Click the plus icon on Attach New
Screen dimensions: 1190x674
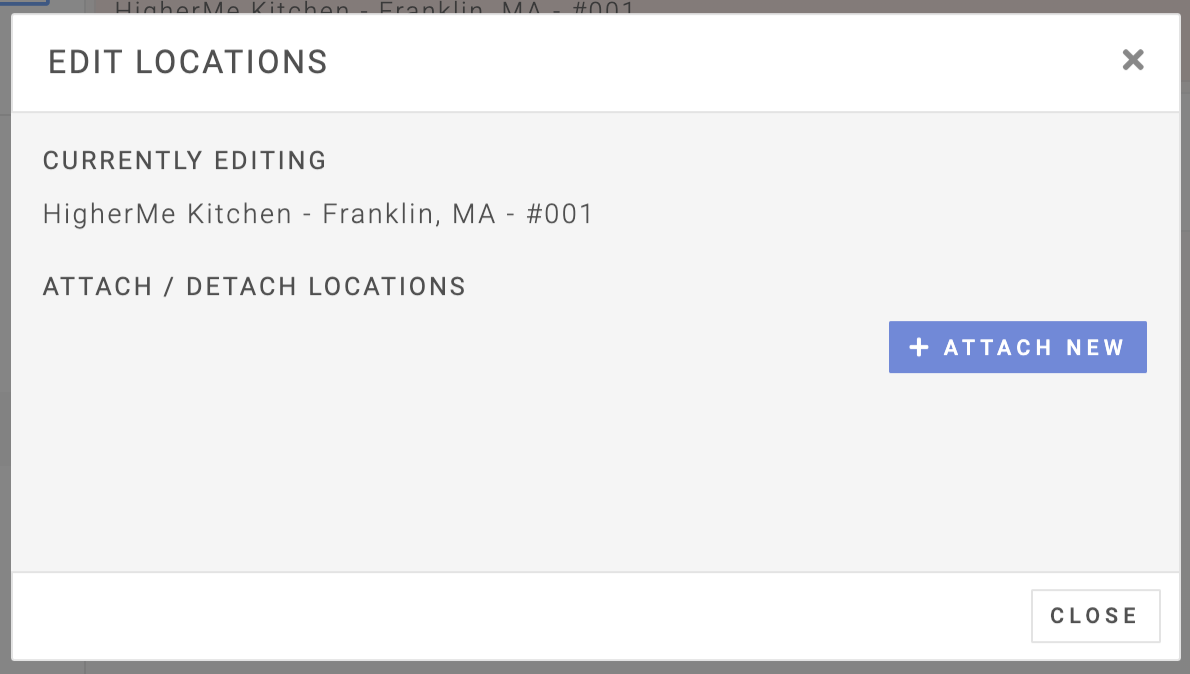919,347
